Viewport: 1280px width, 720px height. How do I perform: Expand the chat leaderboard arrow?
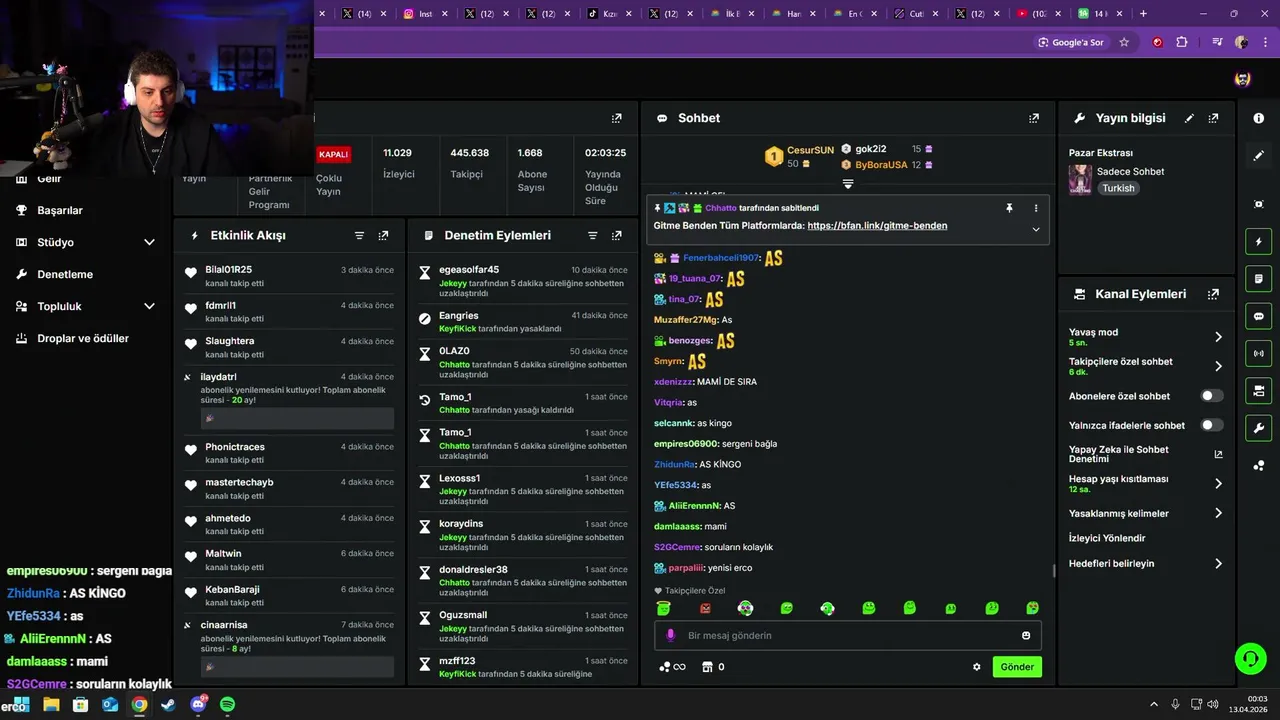click(x=848, y=184)
